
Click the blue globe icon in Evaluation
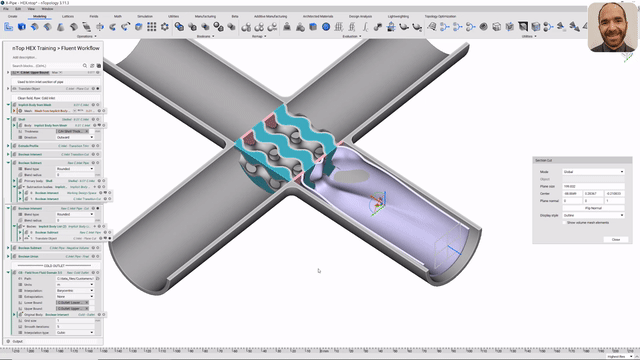point(326,27)
